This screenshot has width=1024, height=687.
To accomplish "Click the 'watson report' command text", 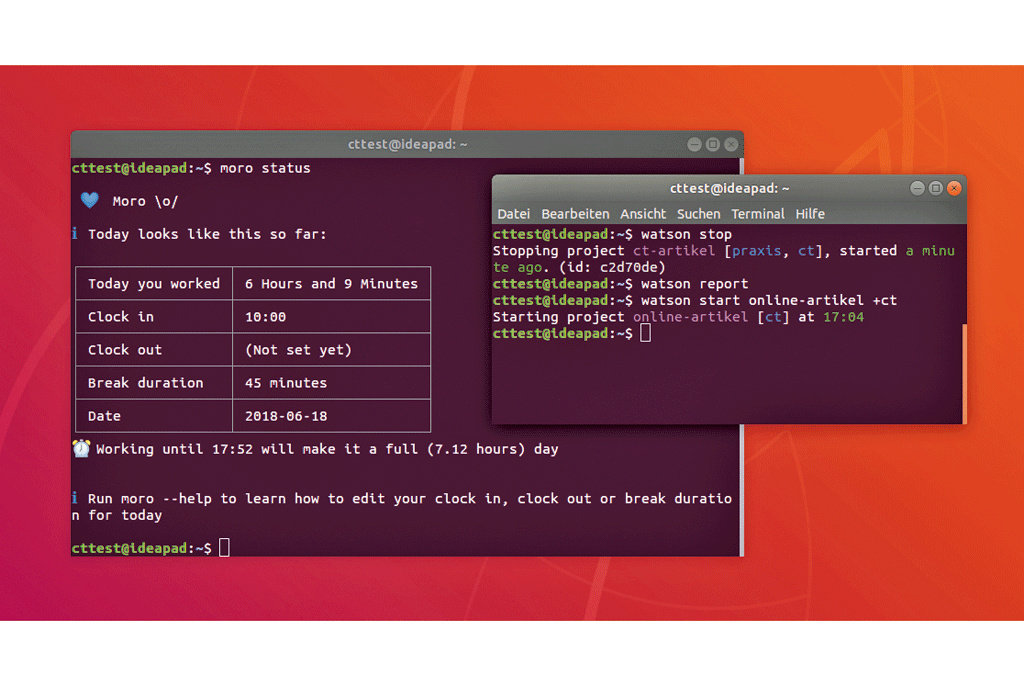I will point(694,283).
